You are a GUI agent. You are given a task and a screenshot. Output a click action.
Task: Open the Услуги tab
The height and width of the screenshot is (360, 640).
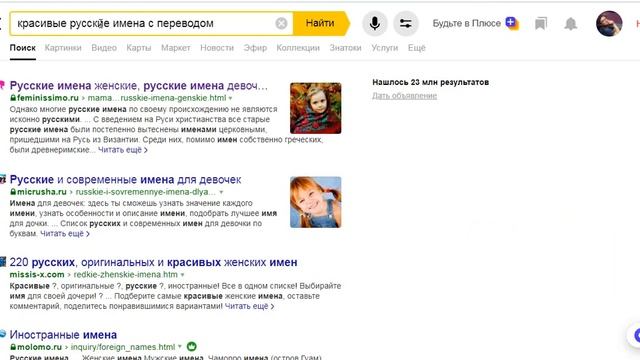[x=384, y=48]
